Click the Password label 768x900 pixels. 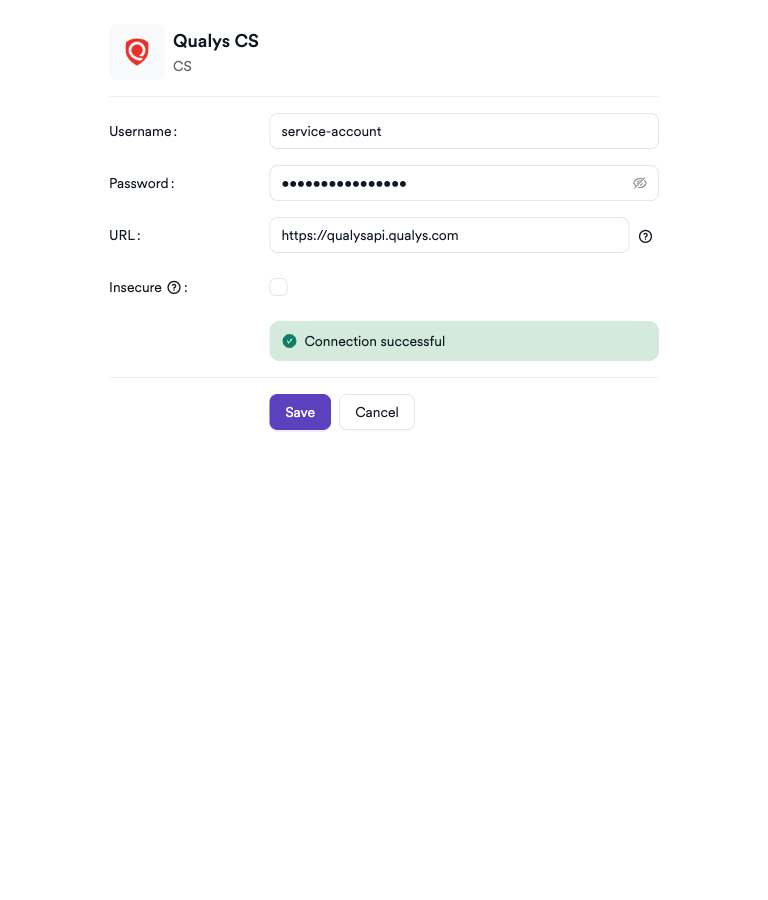tap(138, 183)
